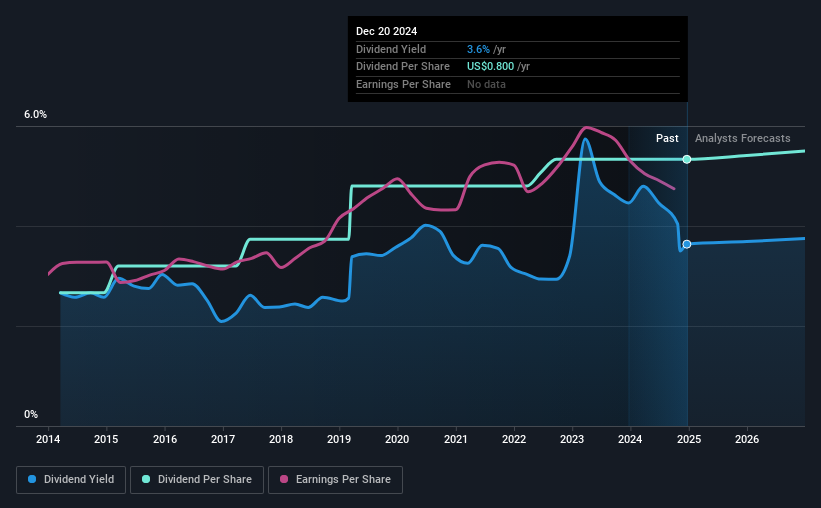Toggle the Dividend Per Share legend button
The image size is (821, 508).
[x=197, y=480]
